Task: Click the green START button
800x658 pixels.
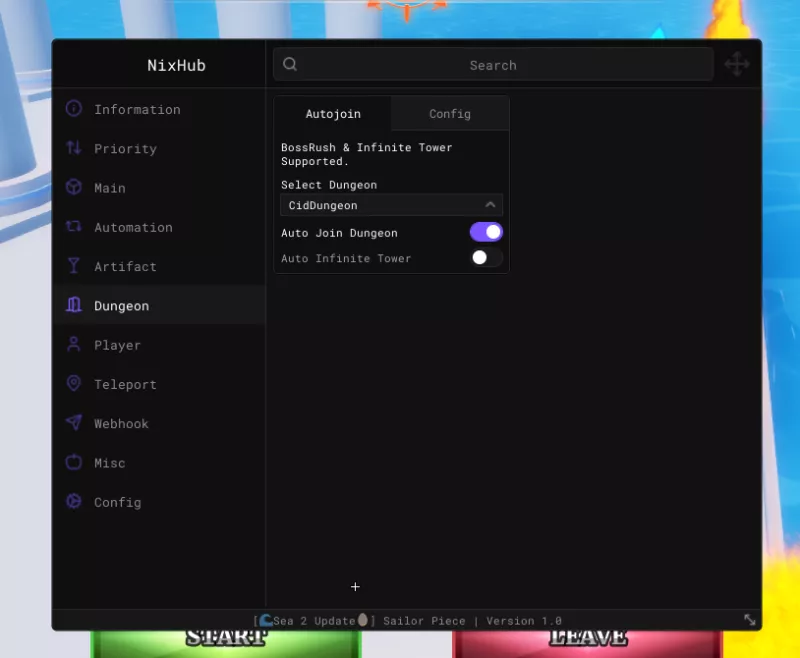Action: 226,644
